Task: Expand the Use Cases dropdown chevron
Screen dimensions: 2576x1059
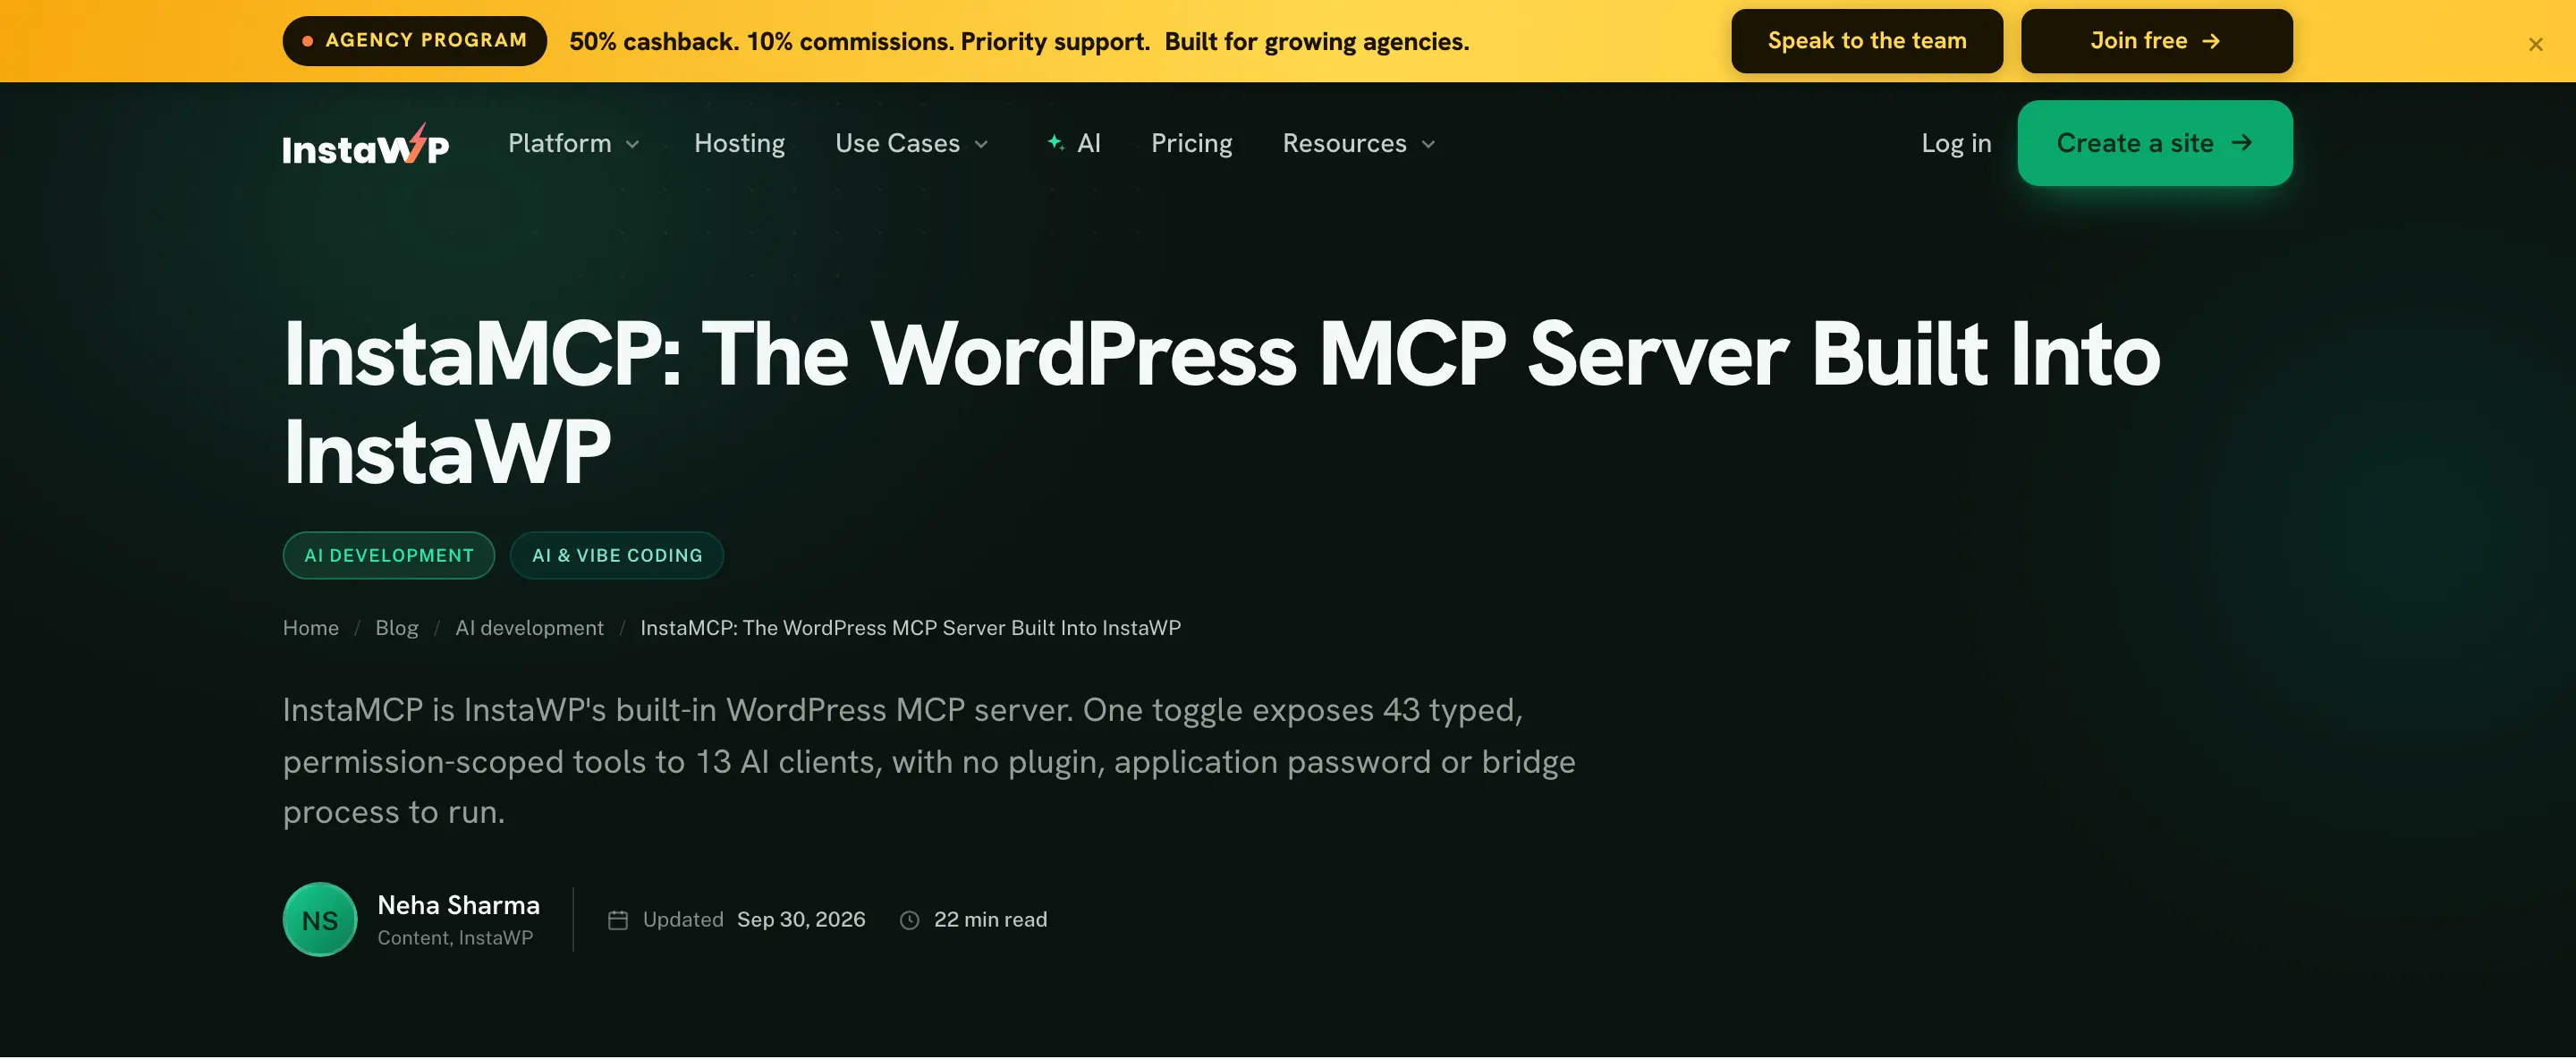Action: [x=981, y=145]
